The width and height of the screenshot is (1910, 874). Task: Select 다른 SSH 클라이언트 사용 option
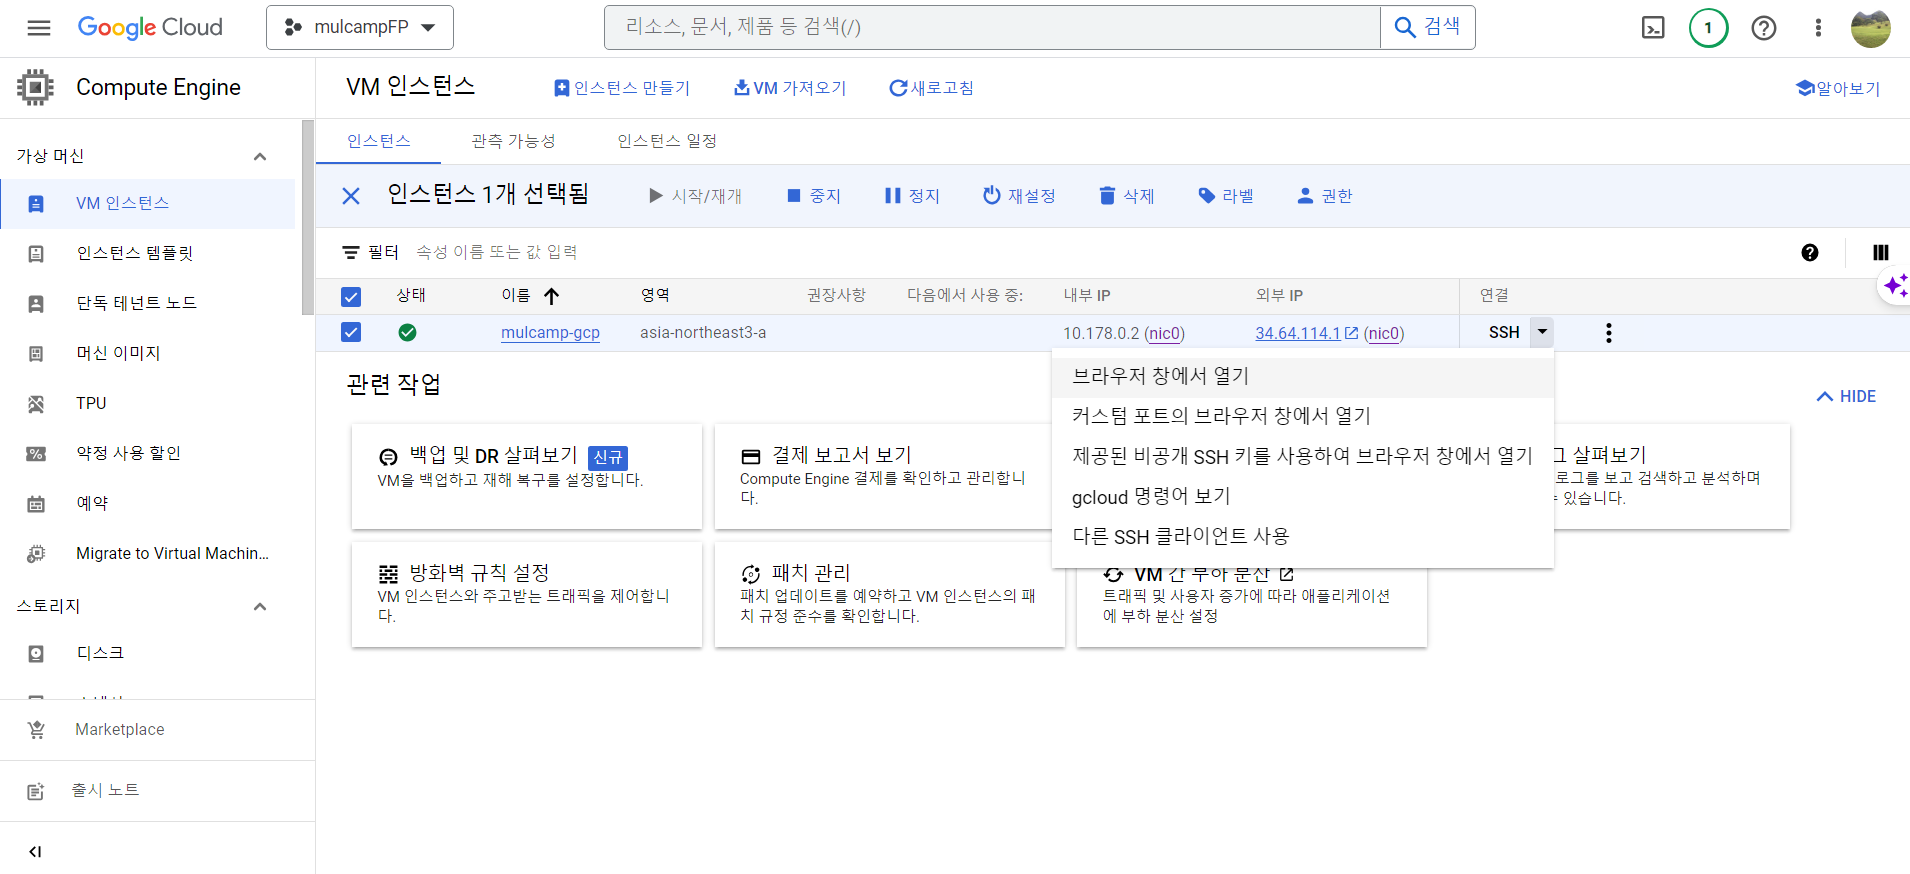pyautogui.click(x=1303, y=537)
